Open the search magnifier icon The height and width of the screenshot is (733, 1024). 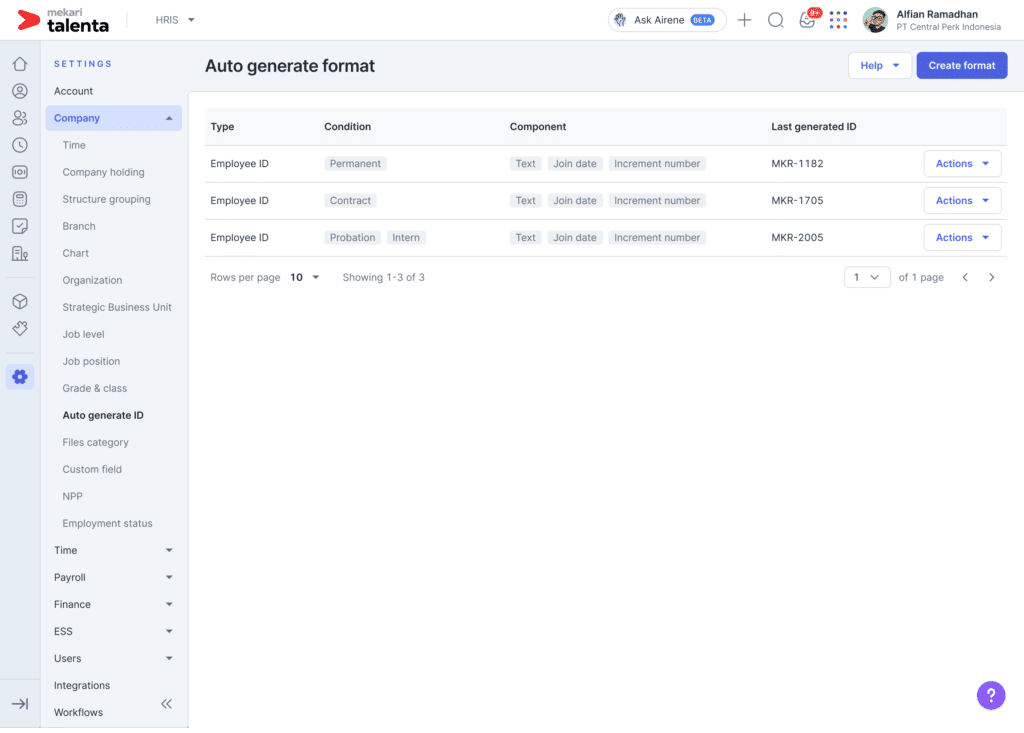click(775, 20)
